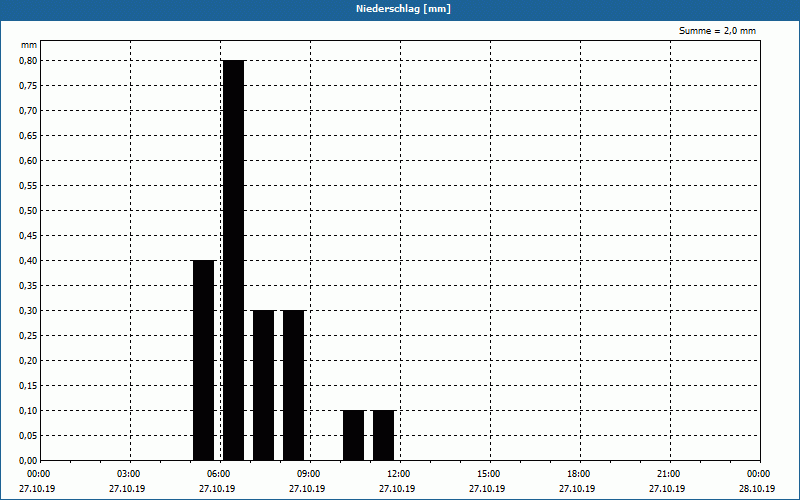Click the 0,30 mm bar nearest 09:00

[293, 385]
